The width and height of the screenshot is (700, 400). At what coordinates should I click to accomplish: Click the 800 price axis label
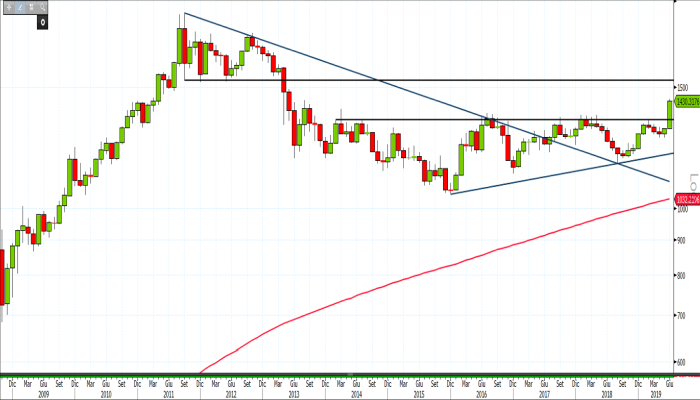point(681,275)
